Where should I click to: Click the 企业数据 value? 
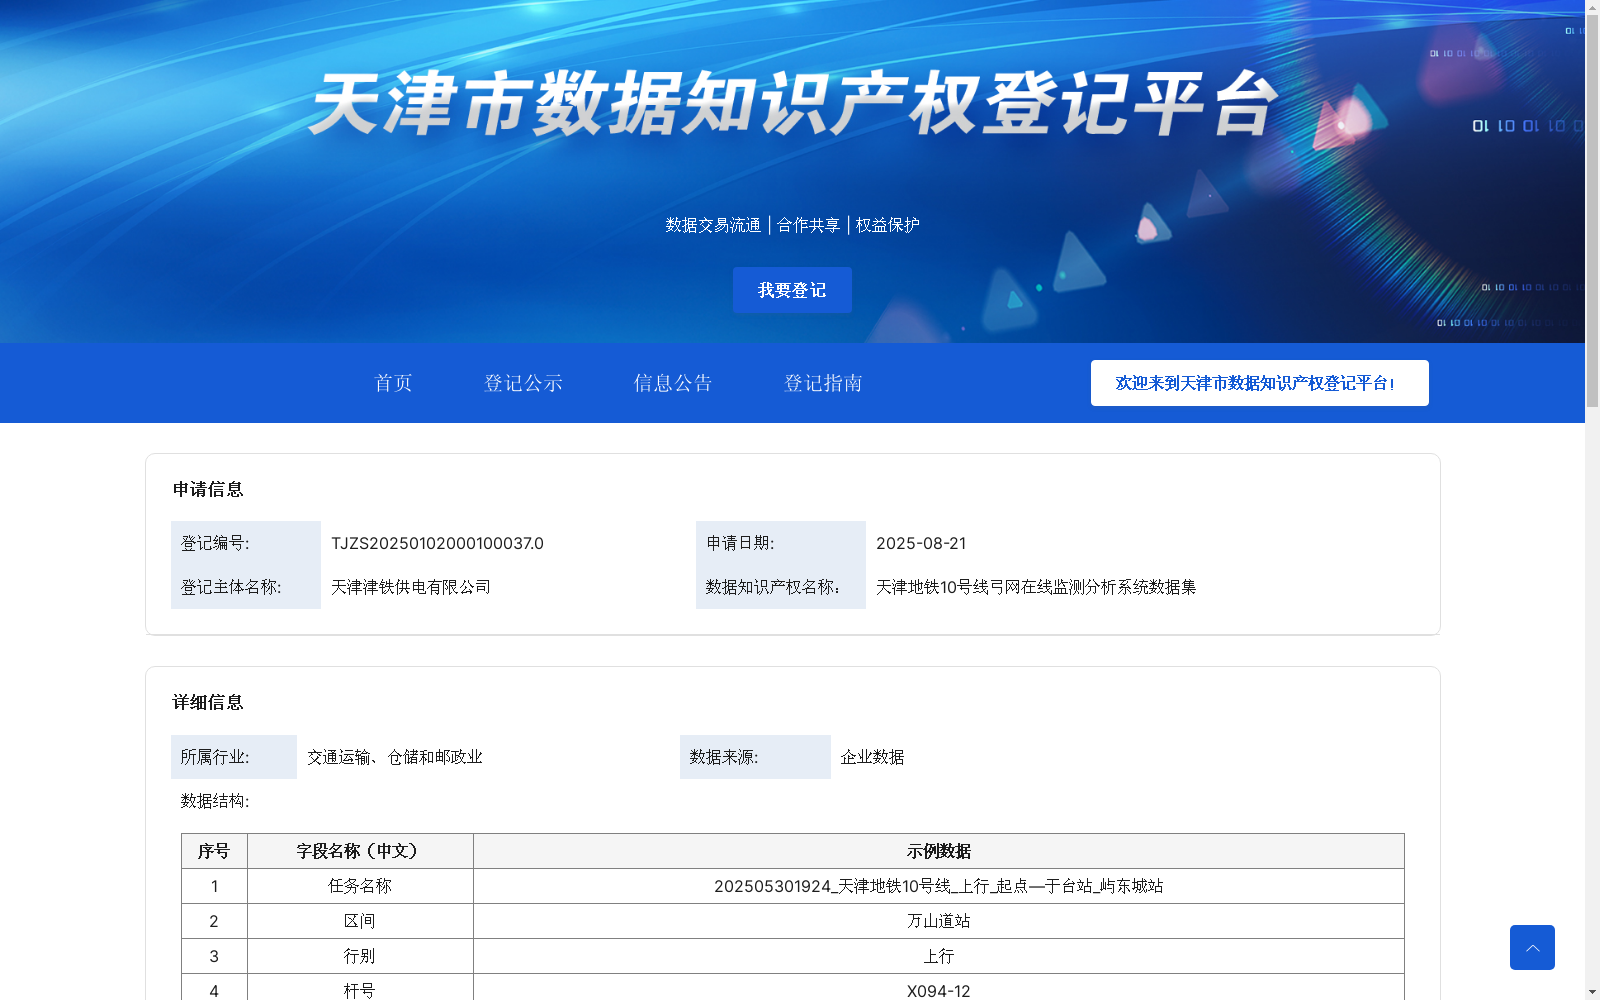pyautogui.click(x=872, y=757)
